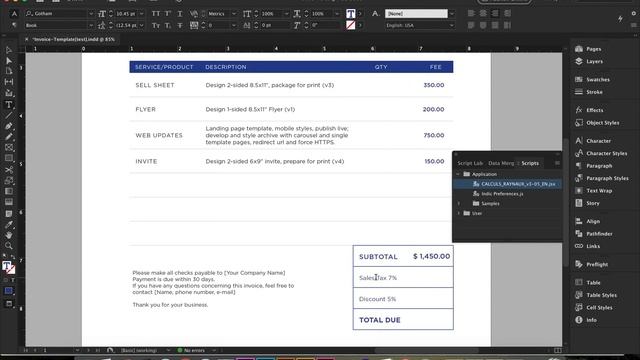This screenshot has height=360, width=640.
Task: Toggle All Caps formatting
Action: pos(156,14)
